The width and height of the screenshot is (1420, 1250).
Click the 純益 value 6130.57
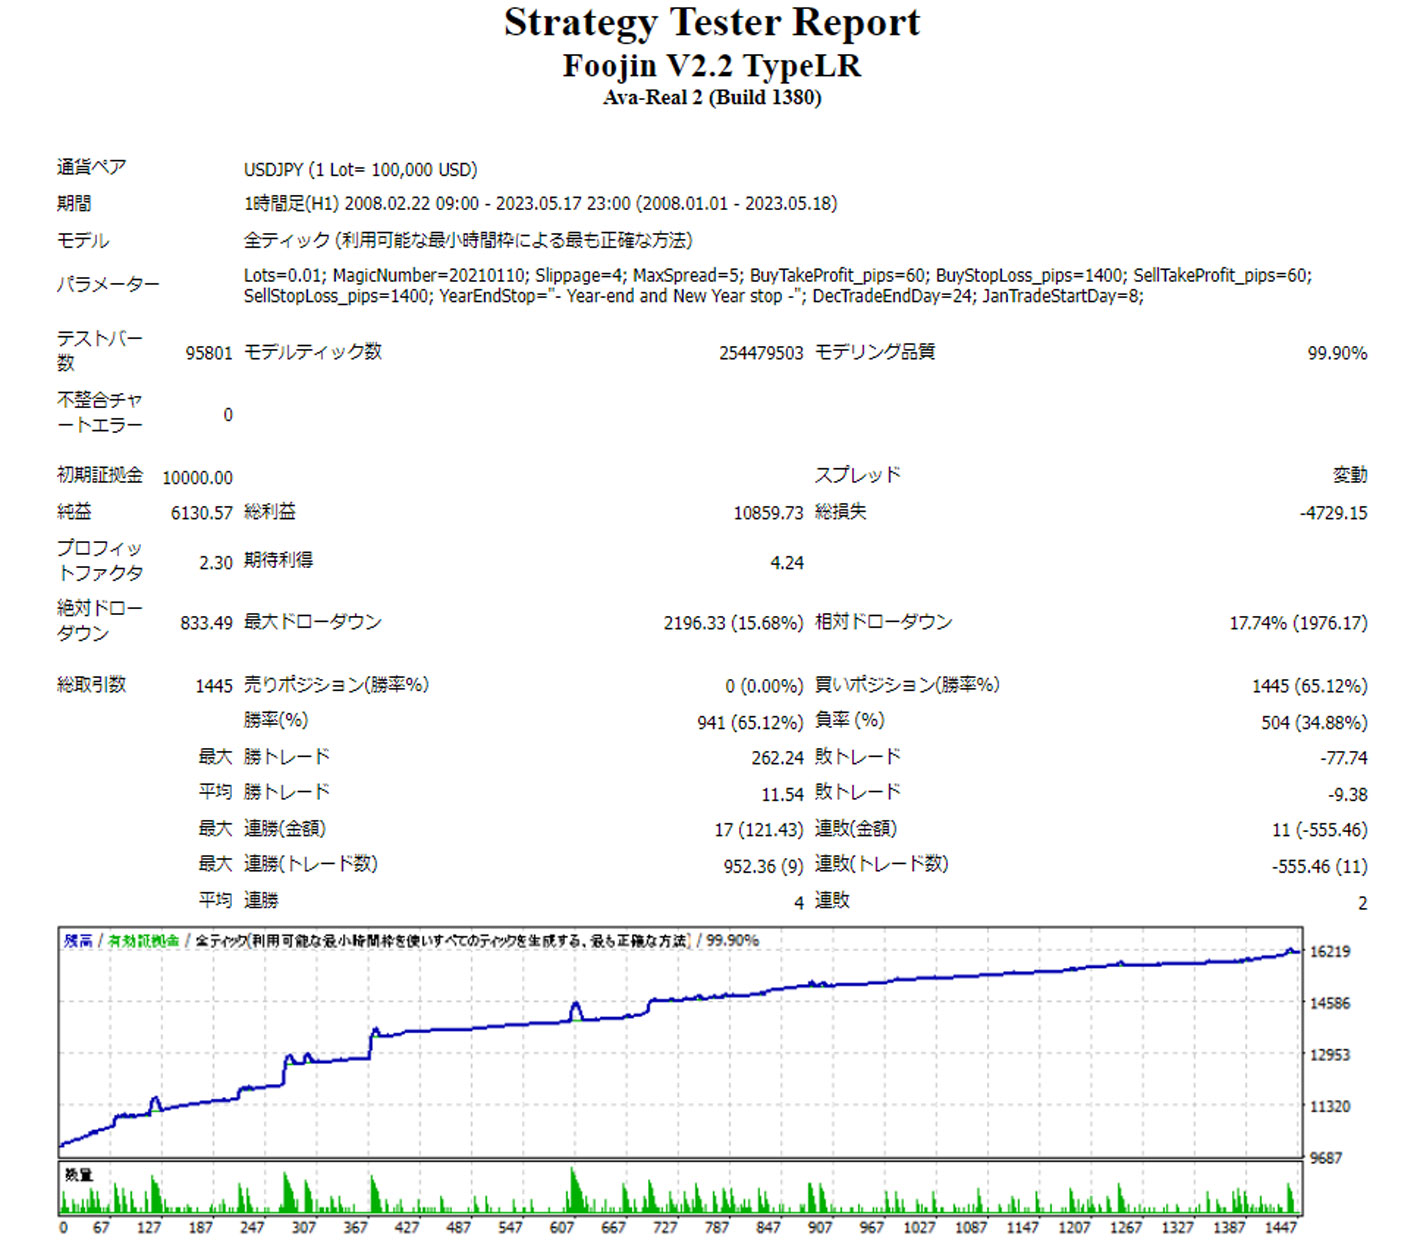coord(202,513)
